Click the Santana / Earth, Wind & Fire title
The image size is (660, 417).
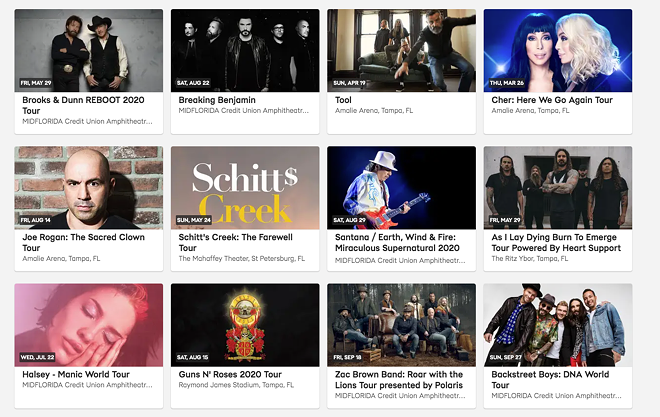tap(397, 243)
